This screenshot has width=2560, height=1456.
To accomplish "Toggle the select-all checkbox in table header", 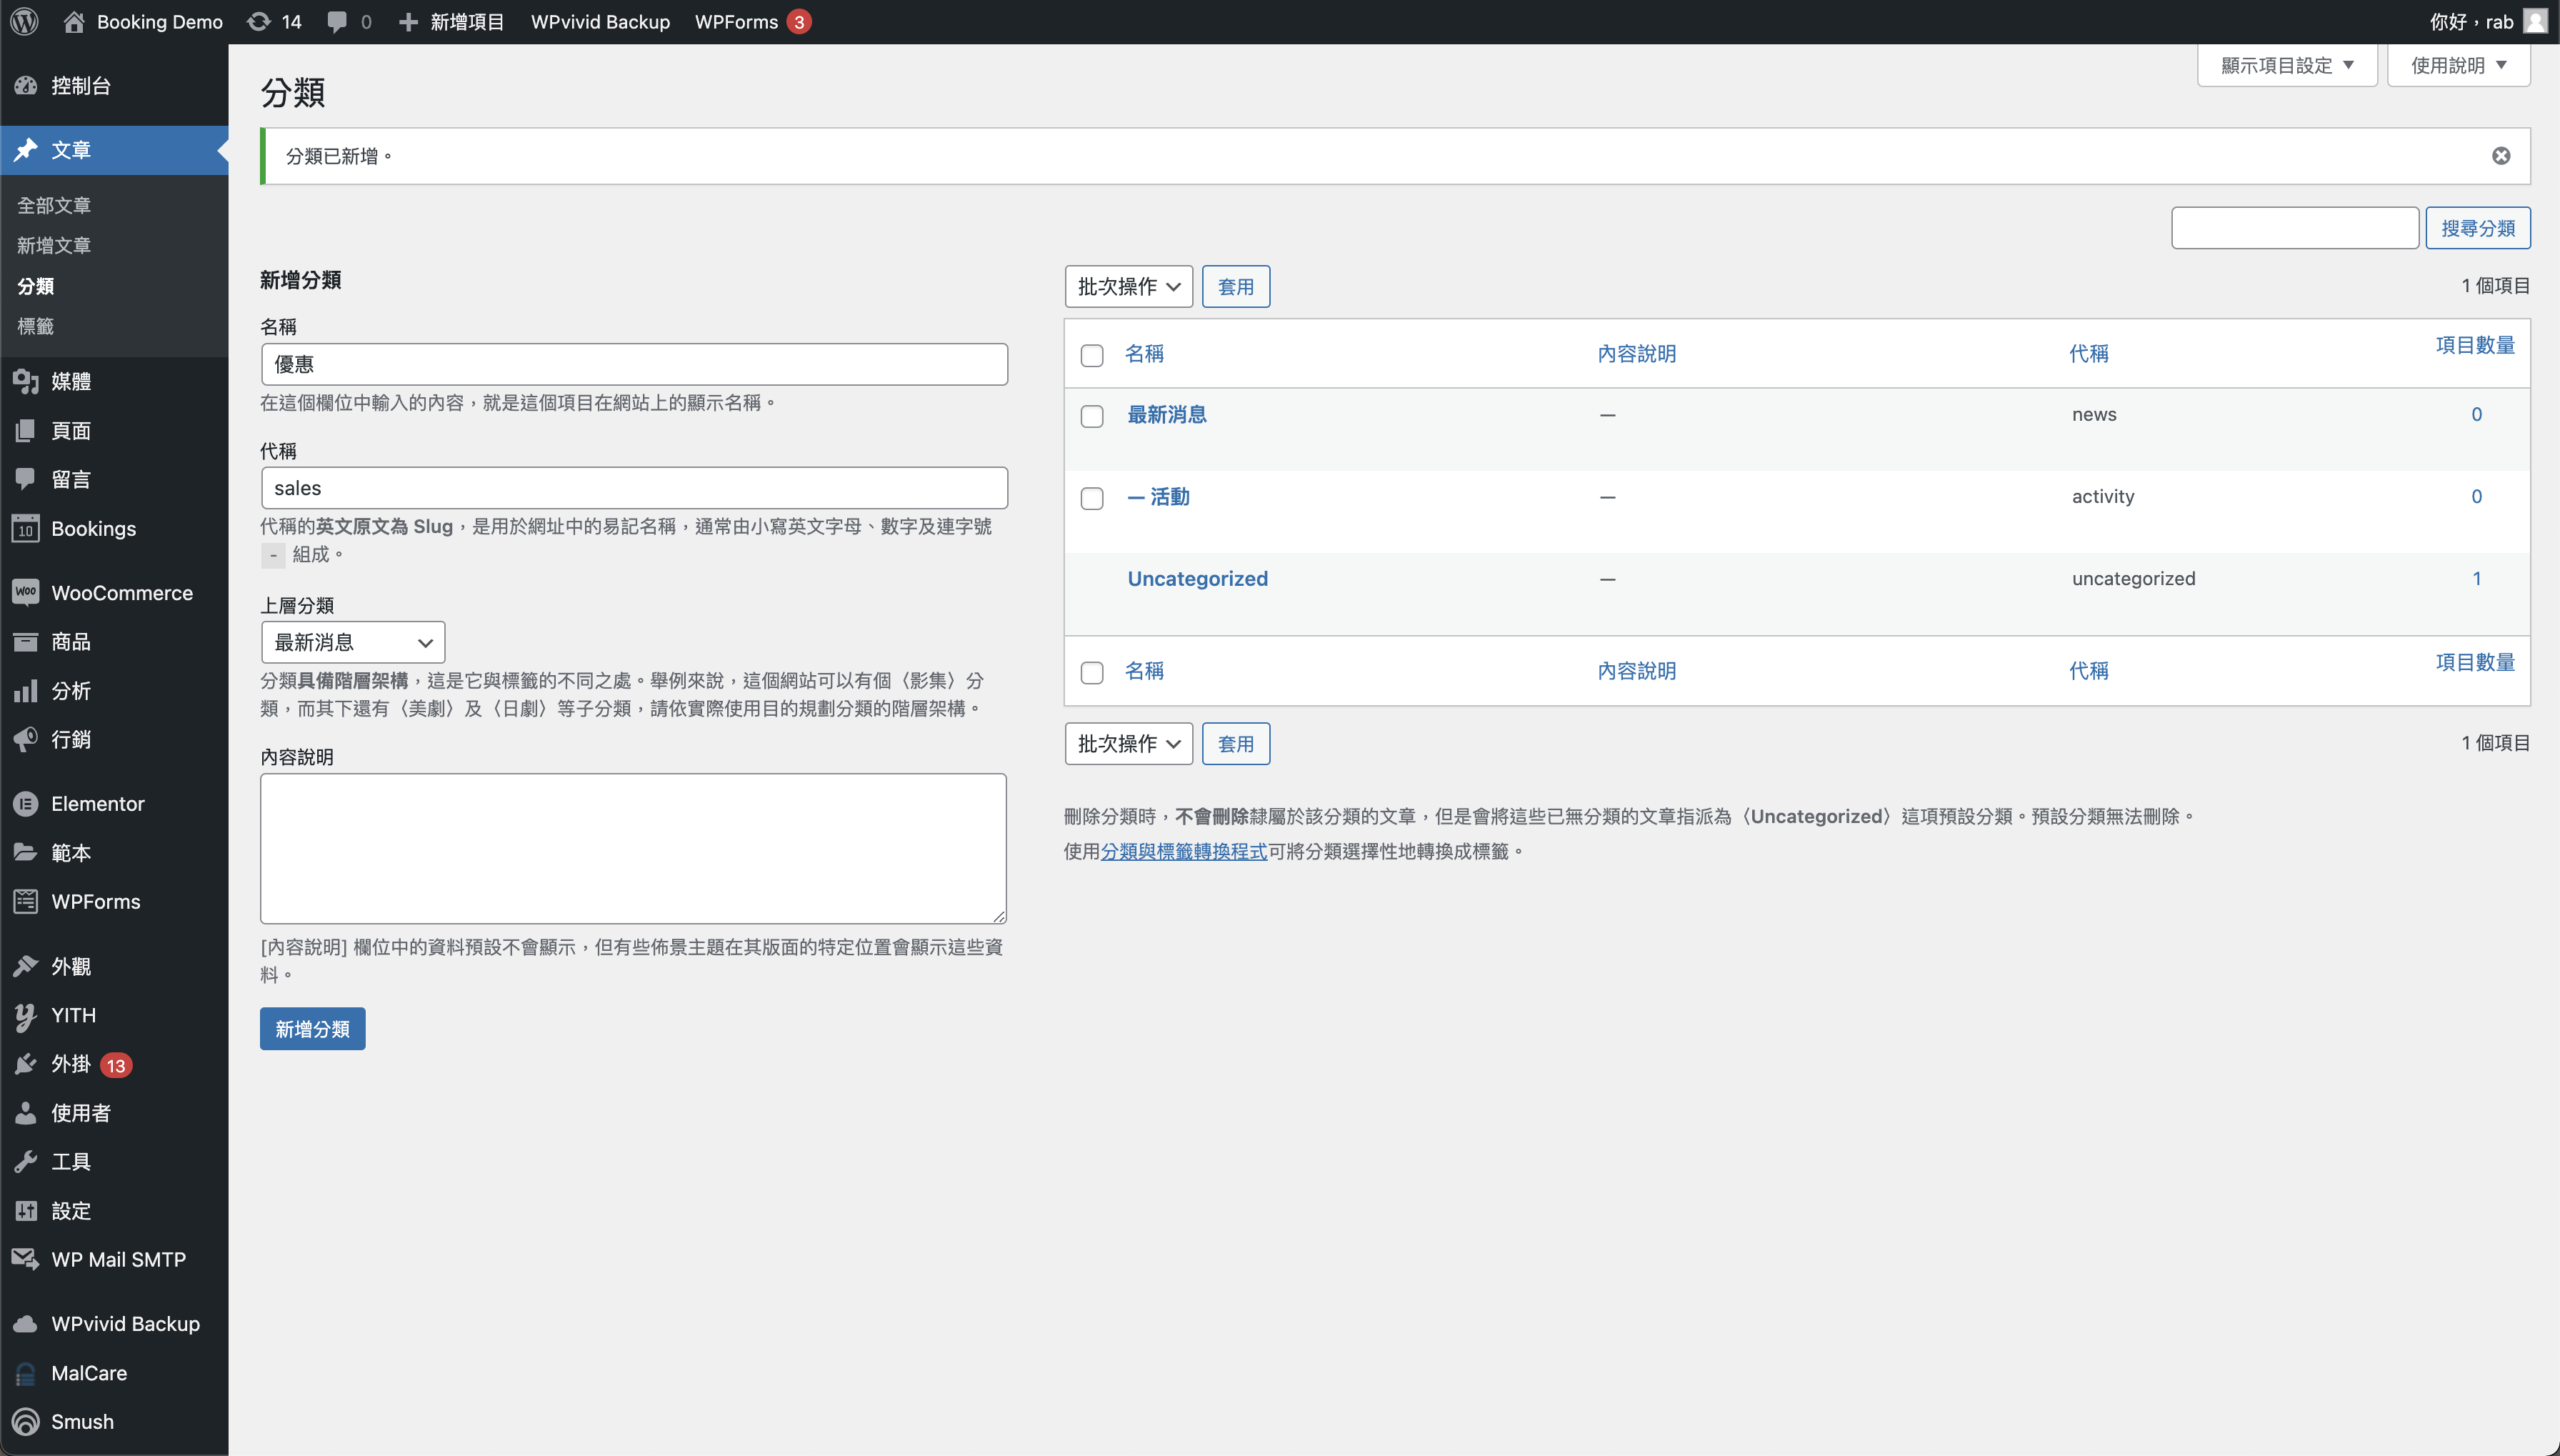I will tap(1092, 355).
